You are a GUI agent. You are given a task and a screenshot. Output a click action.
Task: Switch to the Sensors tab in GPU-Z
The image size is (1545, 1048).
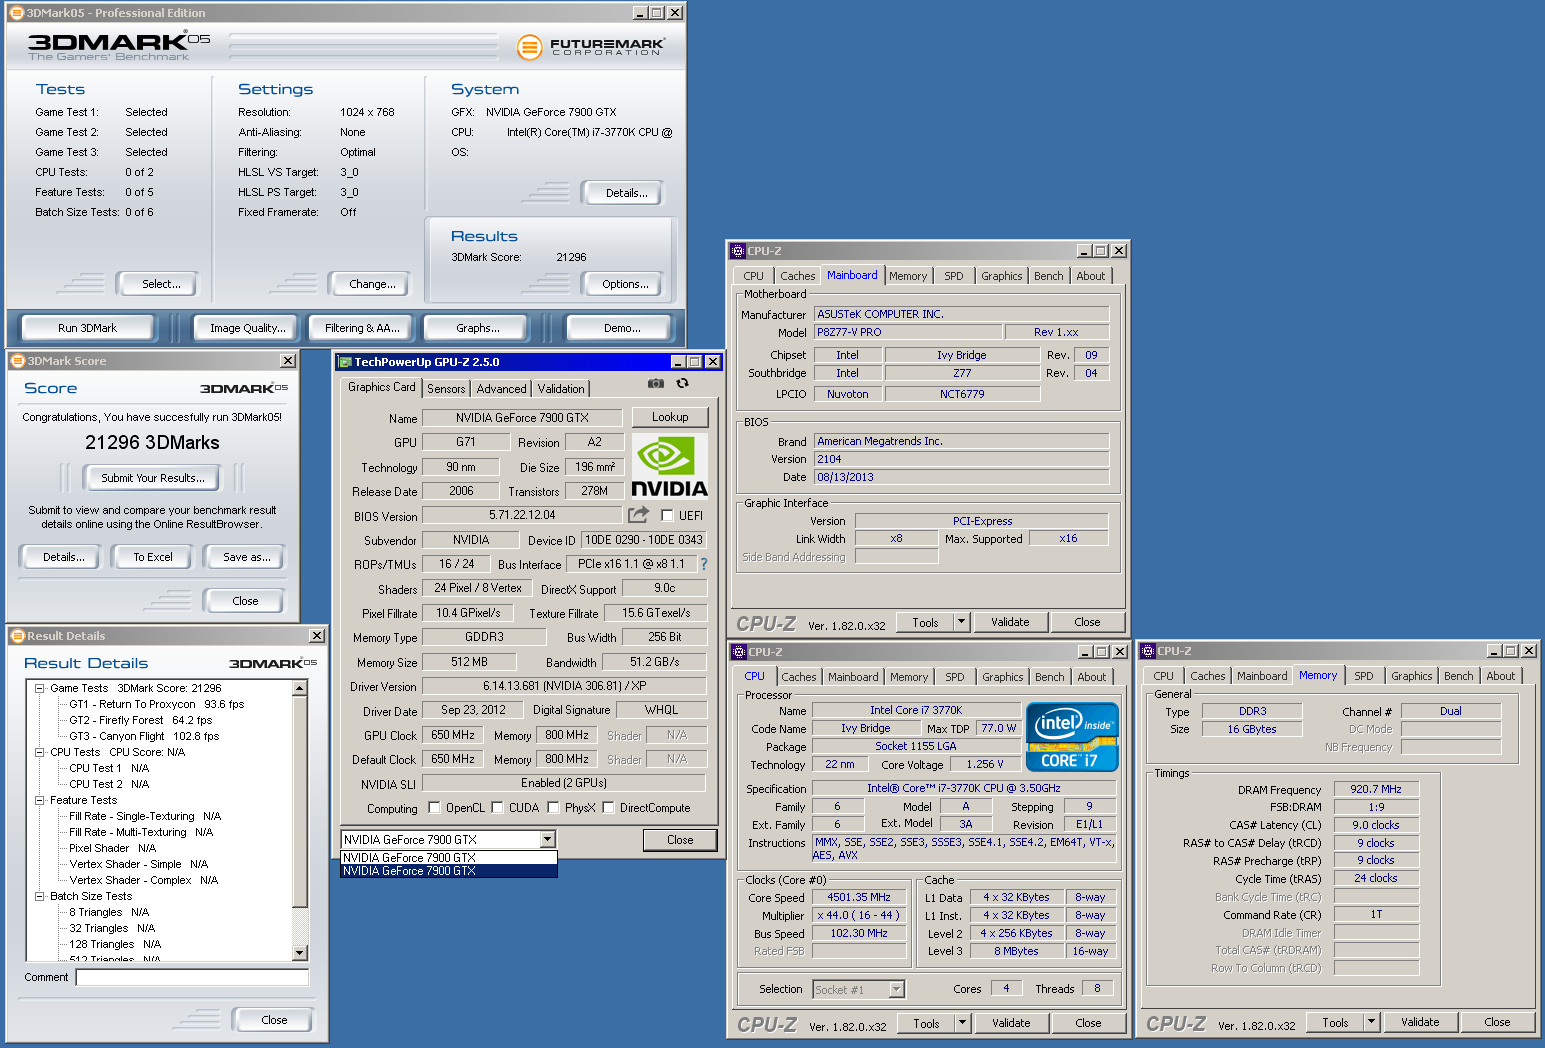tap(446, 389)
